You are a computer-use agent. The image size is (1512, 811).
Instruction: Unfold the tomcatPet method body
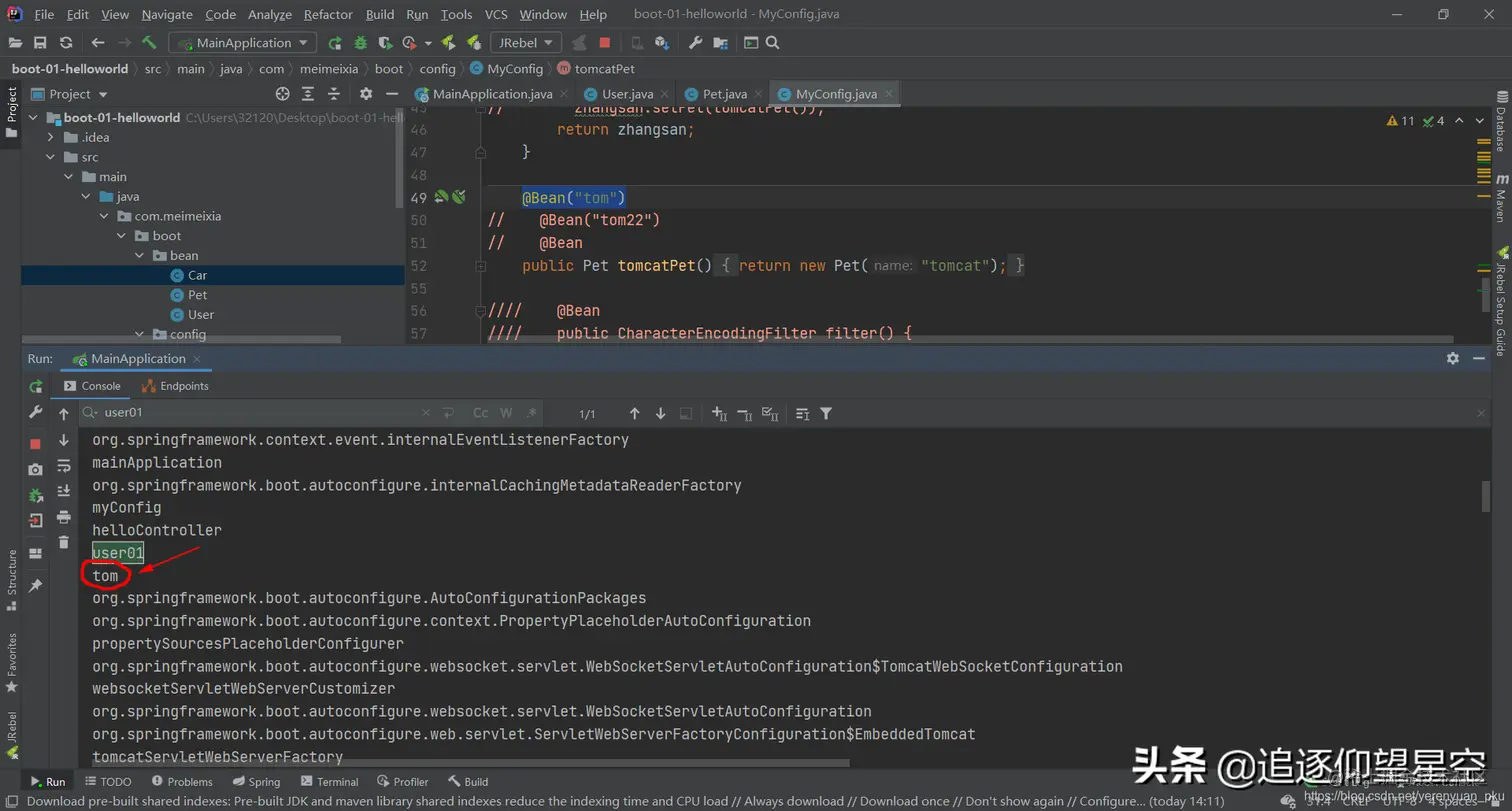click(x=481, y=266)
